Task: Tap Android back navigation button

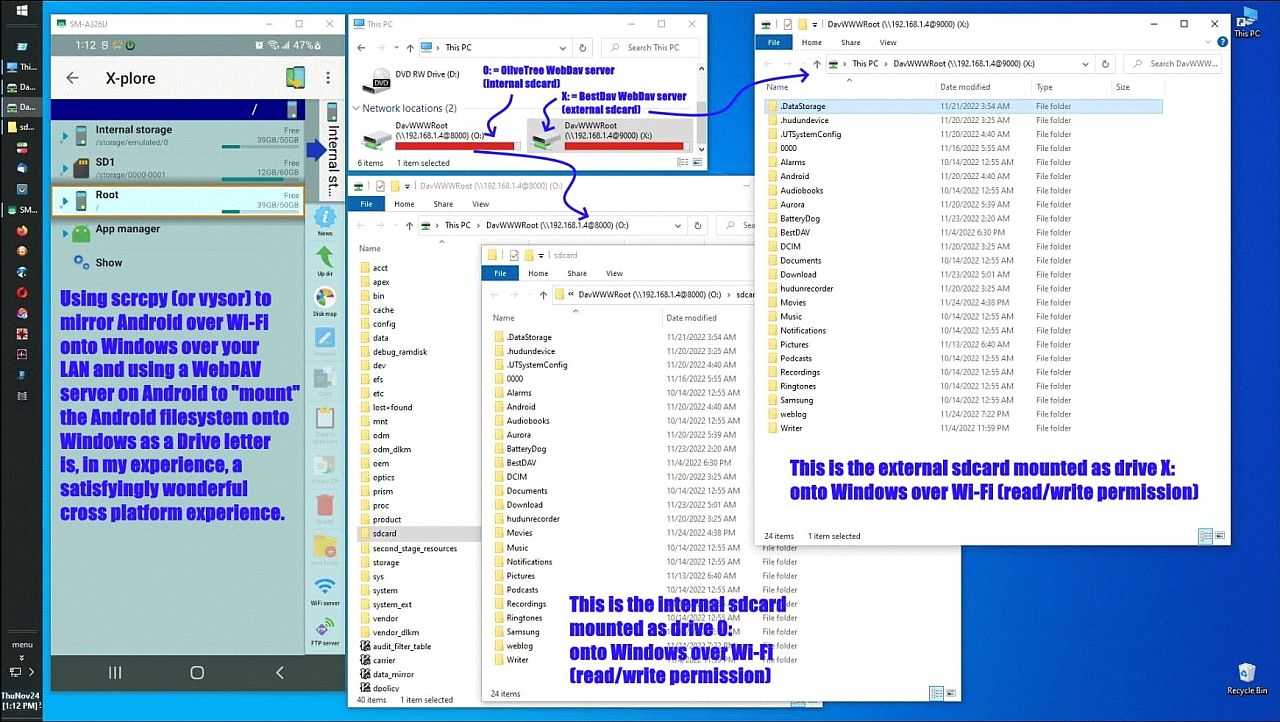Action: [280, 672]
